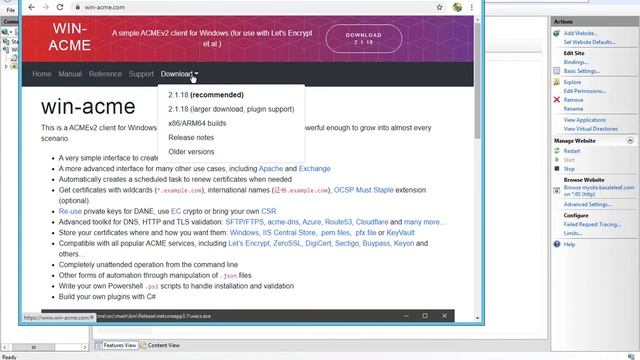Viewport: 640px width, 360px height.
Task: Choose 2.1.18 (recommended) download
Action: 206,95
